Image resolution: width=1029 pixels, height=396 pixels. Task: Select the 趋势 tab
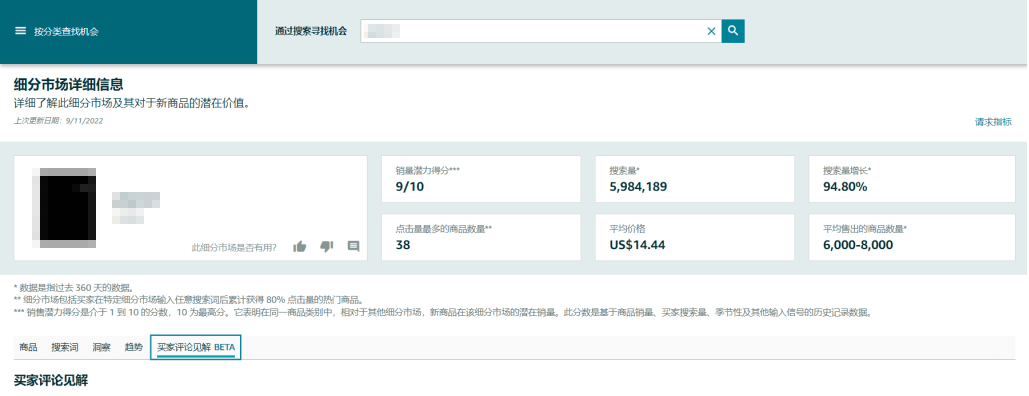[x=133, y=347]
